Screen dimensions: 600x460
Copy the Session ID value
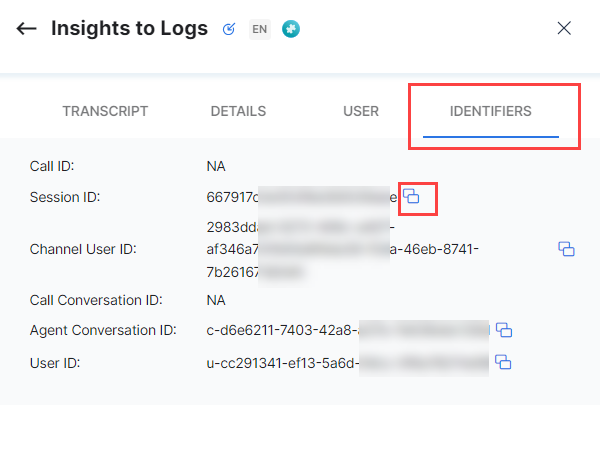tap(410, 198)
